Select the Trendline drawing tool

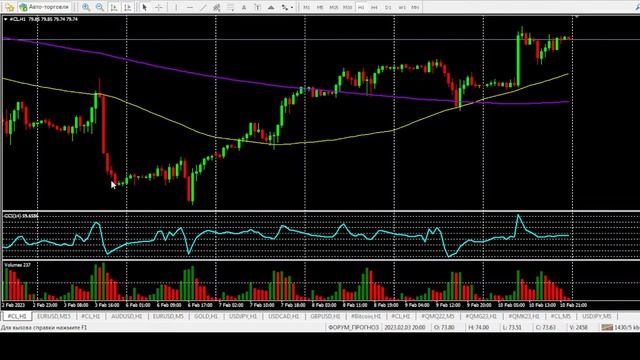pos(203,7)
